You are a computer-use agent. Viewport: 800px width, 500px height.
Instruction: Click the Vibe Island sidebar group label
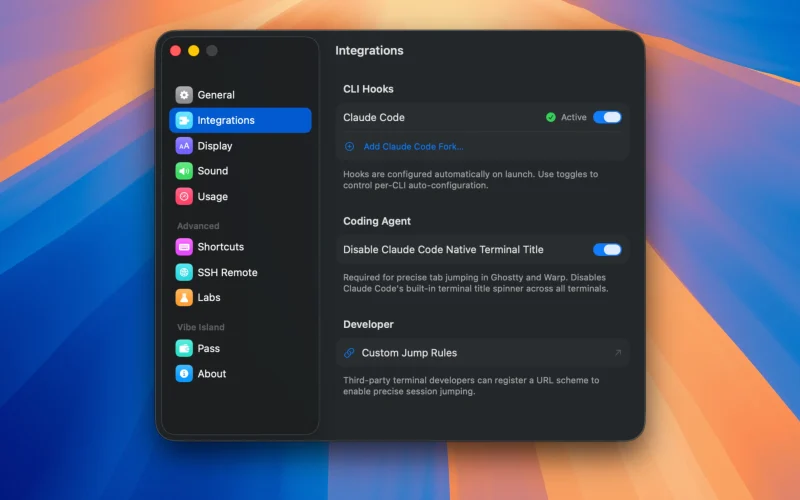click(201, 327)
